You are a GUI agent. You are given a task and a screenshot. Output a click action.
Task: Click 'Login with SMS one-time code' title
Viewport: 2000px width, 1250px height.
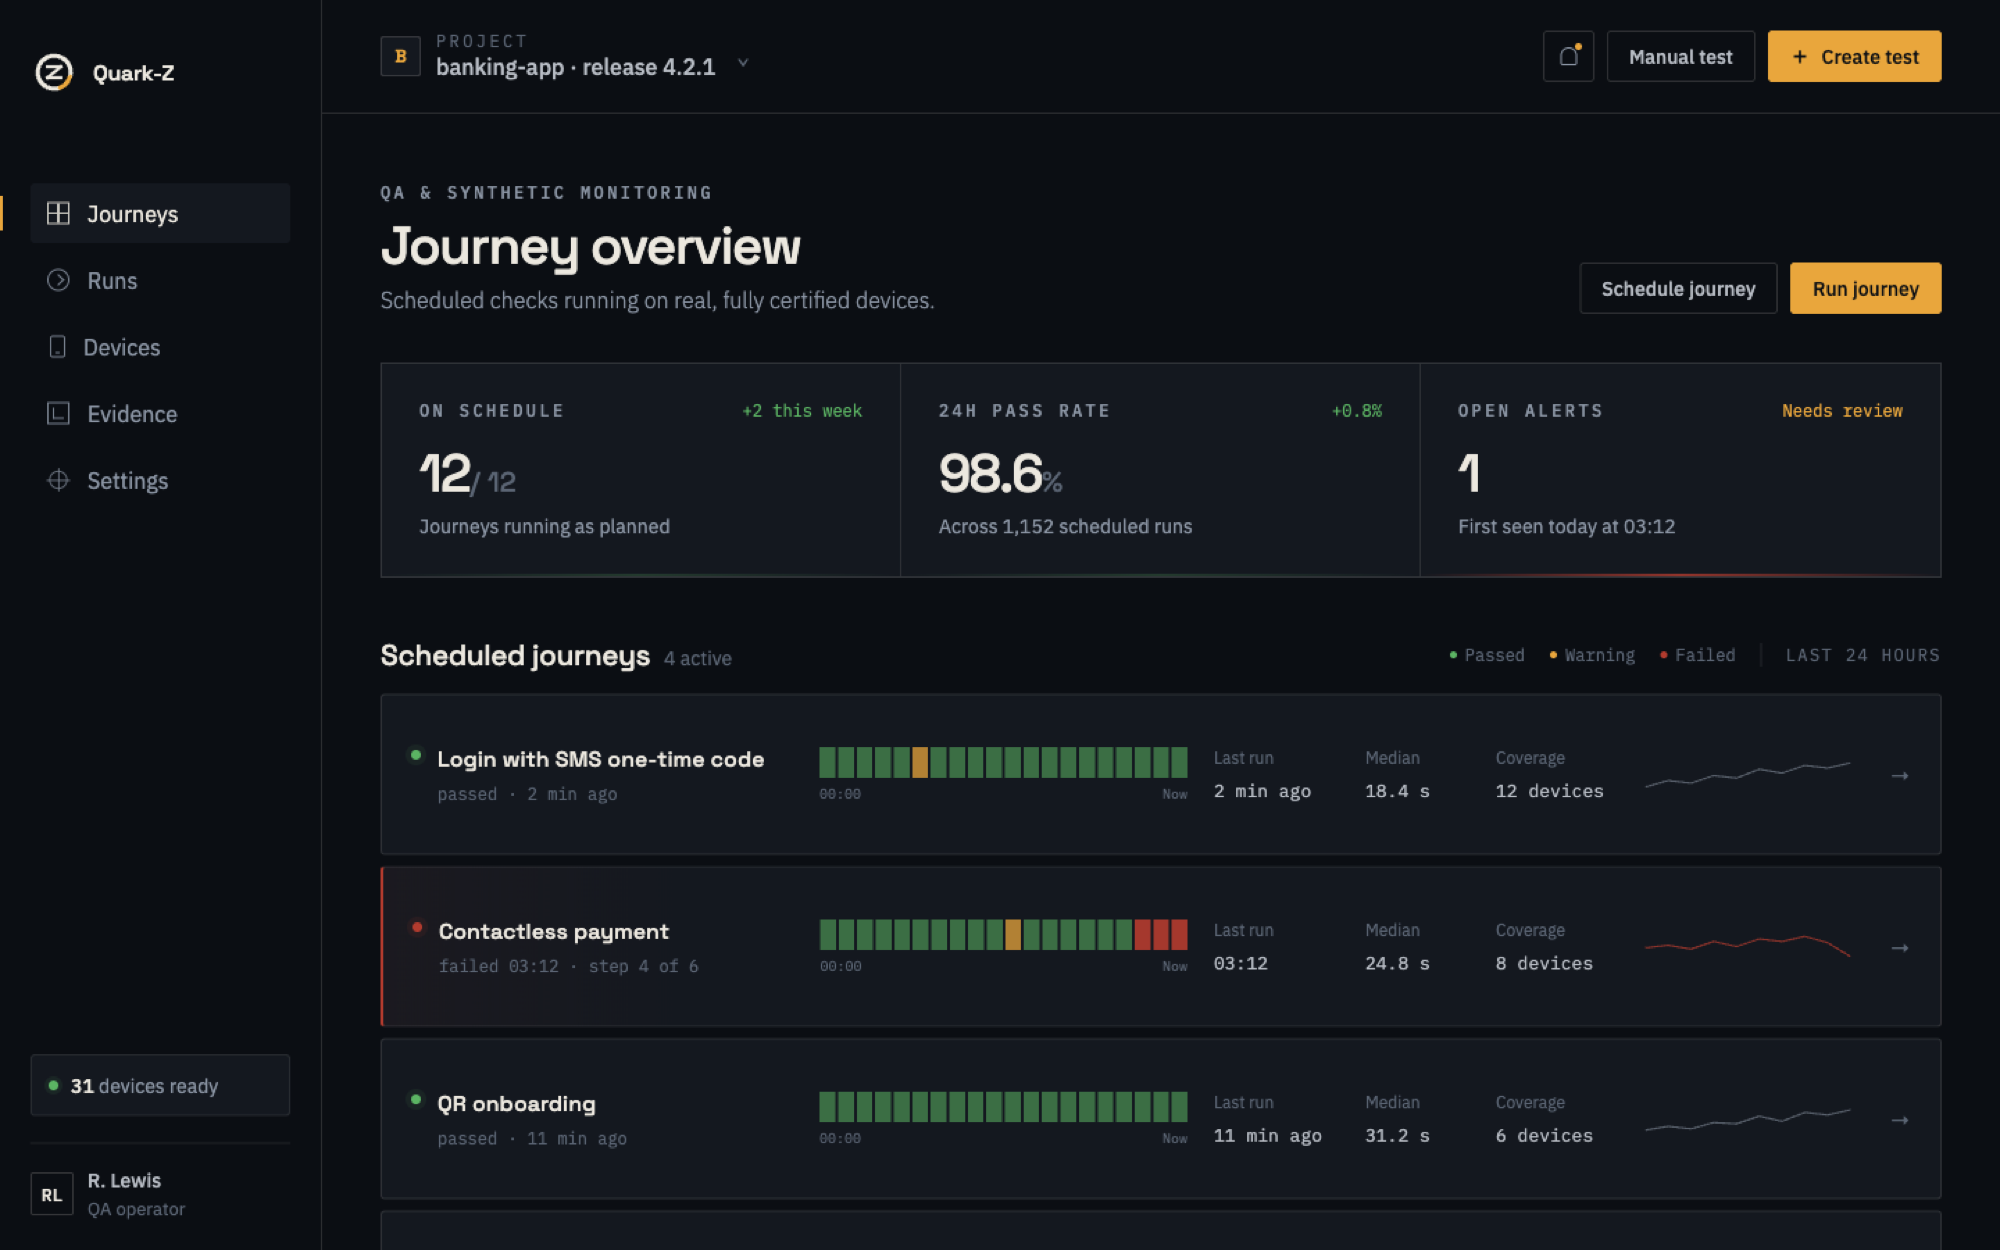600,759
